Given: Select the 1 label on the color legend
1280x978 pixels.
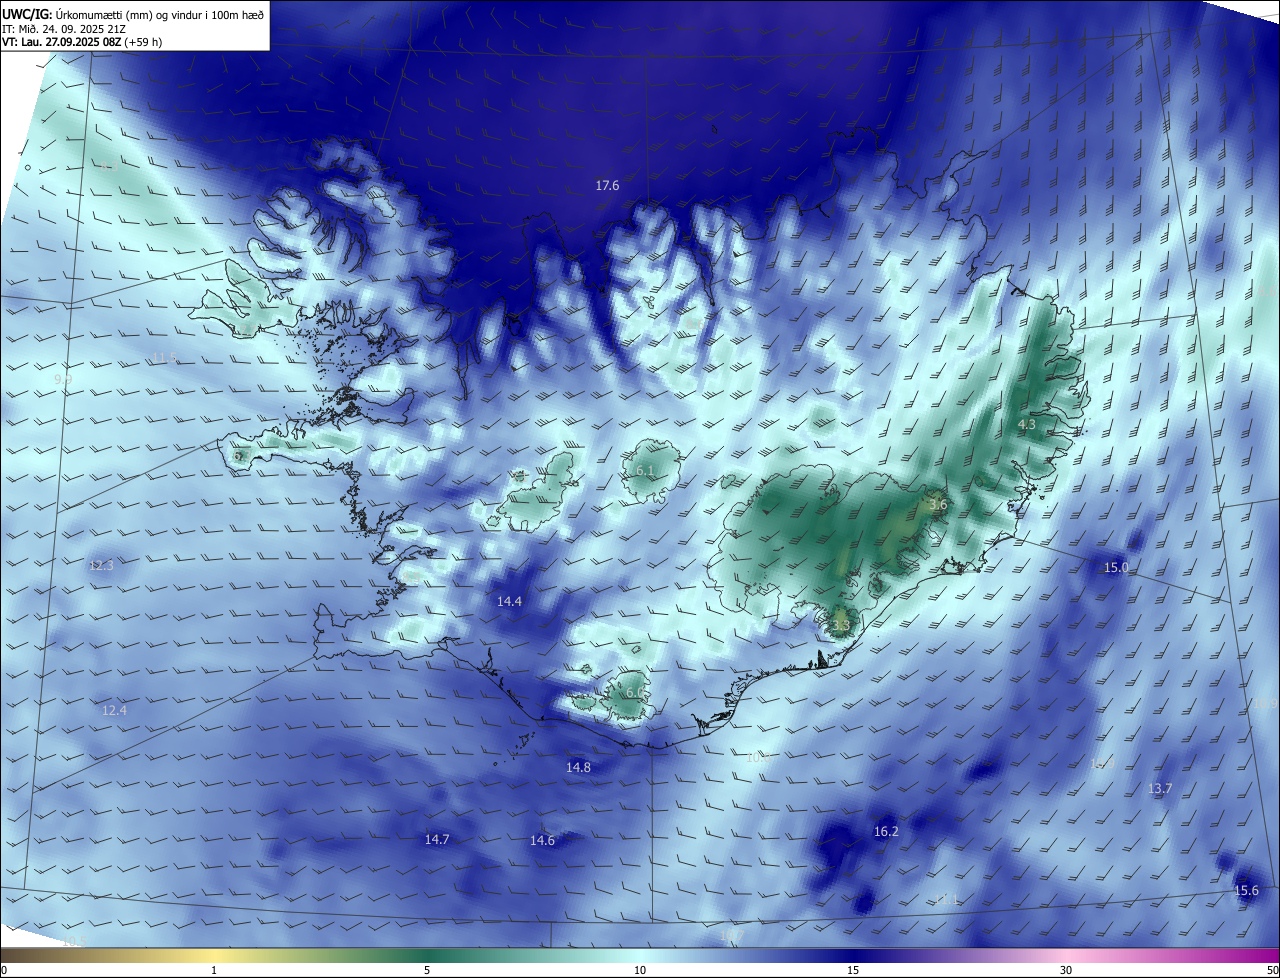Looking at the screenshot, I should [x=214, y=970].
